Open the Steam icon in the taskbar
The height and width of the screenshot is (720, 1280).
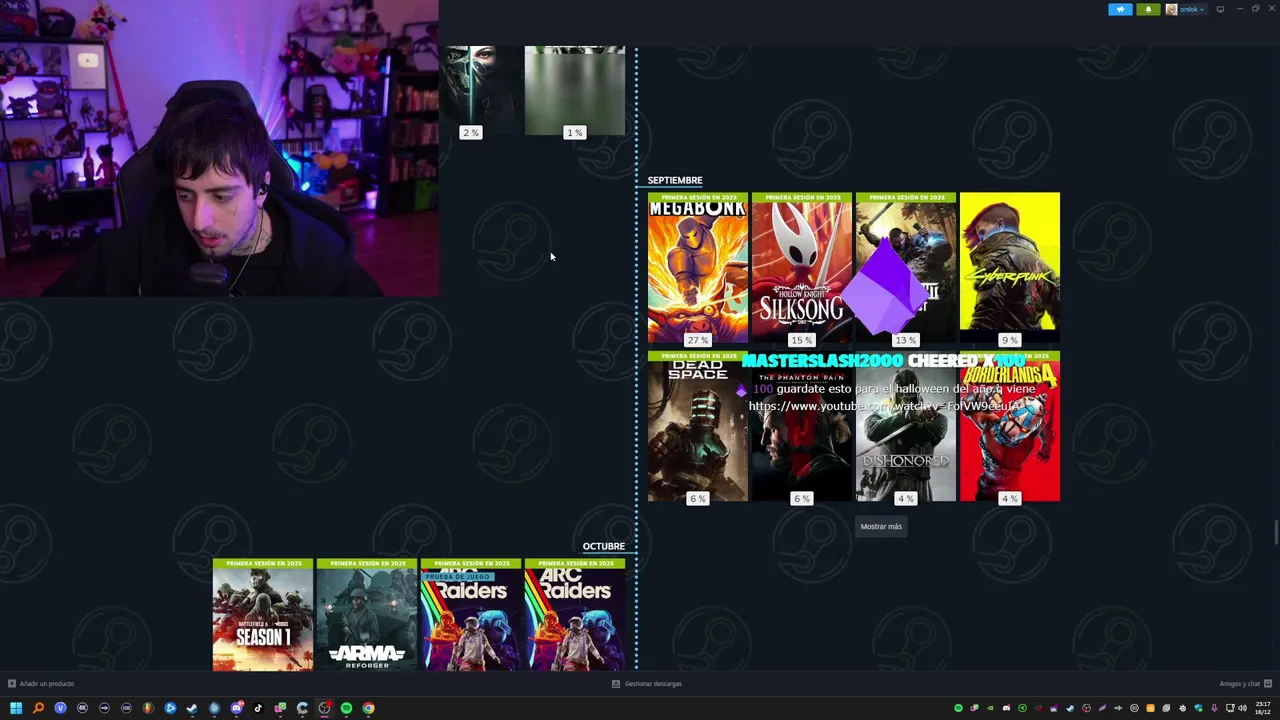click(192, 708)
